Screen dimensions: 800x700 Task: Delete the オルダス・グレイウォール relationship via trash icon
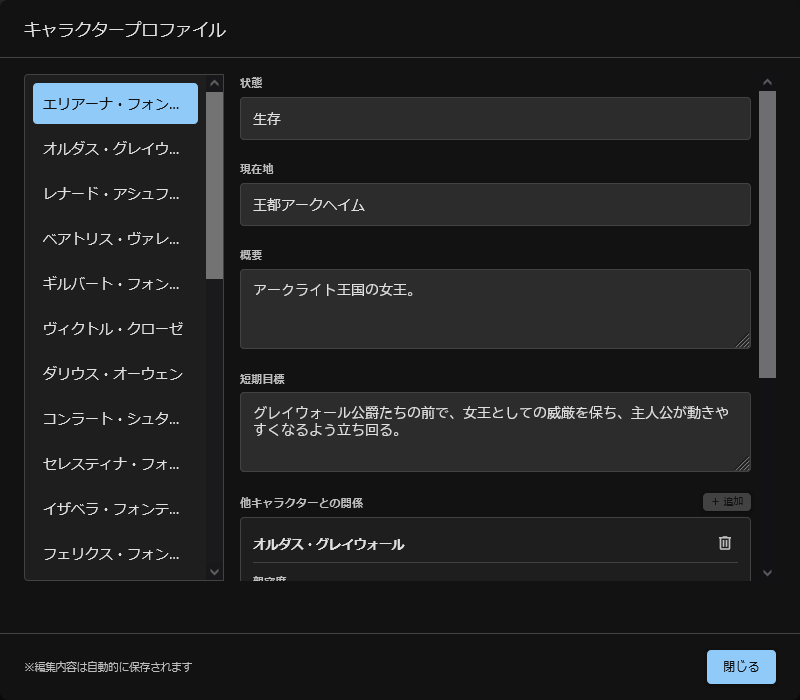pos(725,543)
